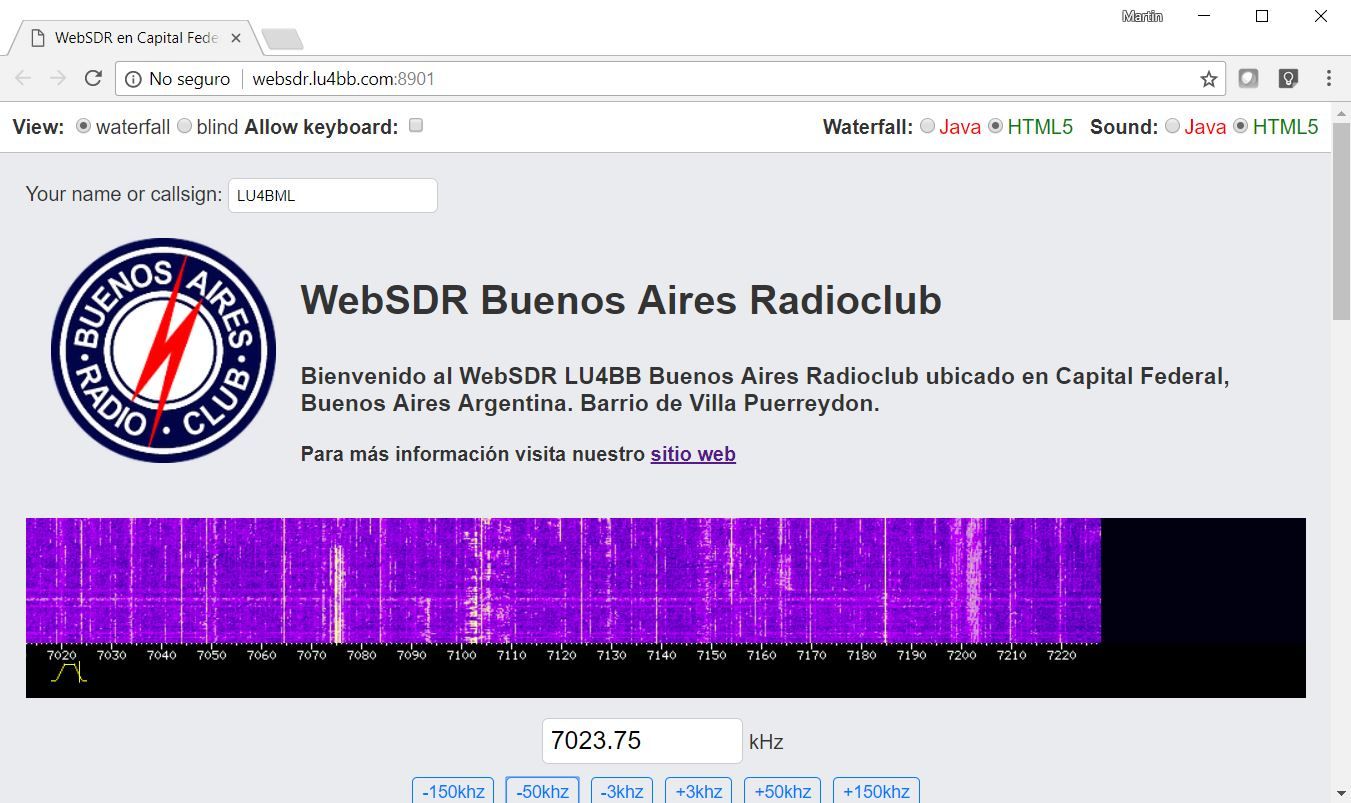Click the yellow filter passband marker
Viewport: 1351px width, 803px height.
pos(68,672)
